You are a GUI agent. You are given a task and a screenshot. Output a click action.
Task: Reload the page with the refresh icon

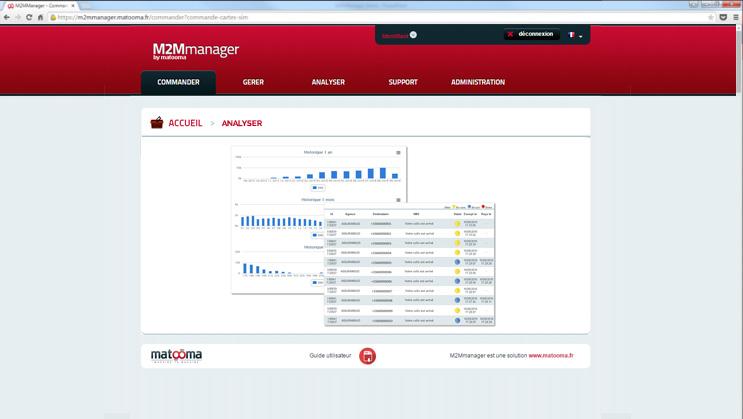29,17
